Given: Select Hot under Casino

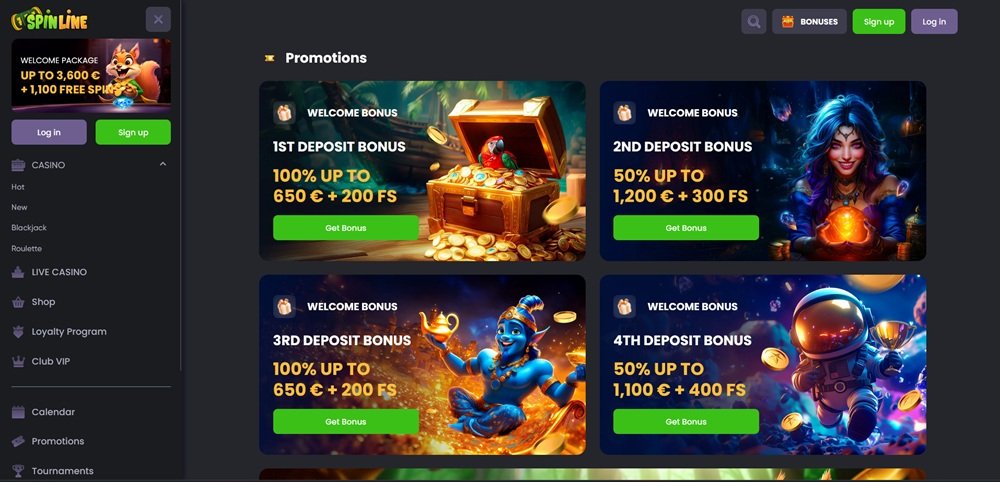Looking at the screenshot, I should (x=18, y=187).
